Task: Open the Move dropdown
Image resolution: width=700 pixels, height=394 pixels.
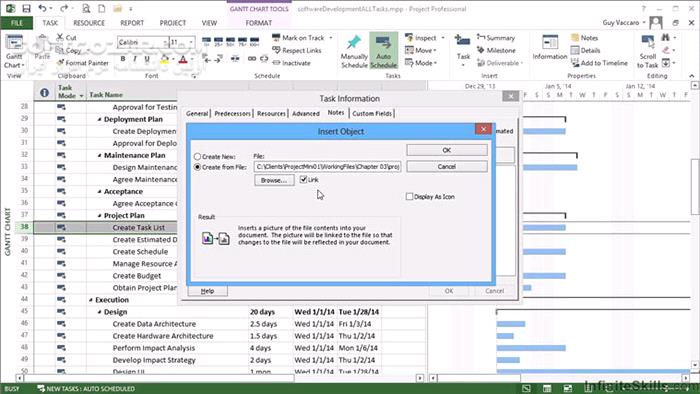Action: point(421,50)
